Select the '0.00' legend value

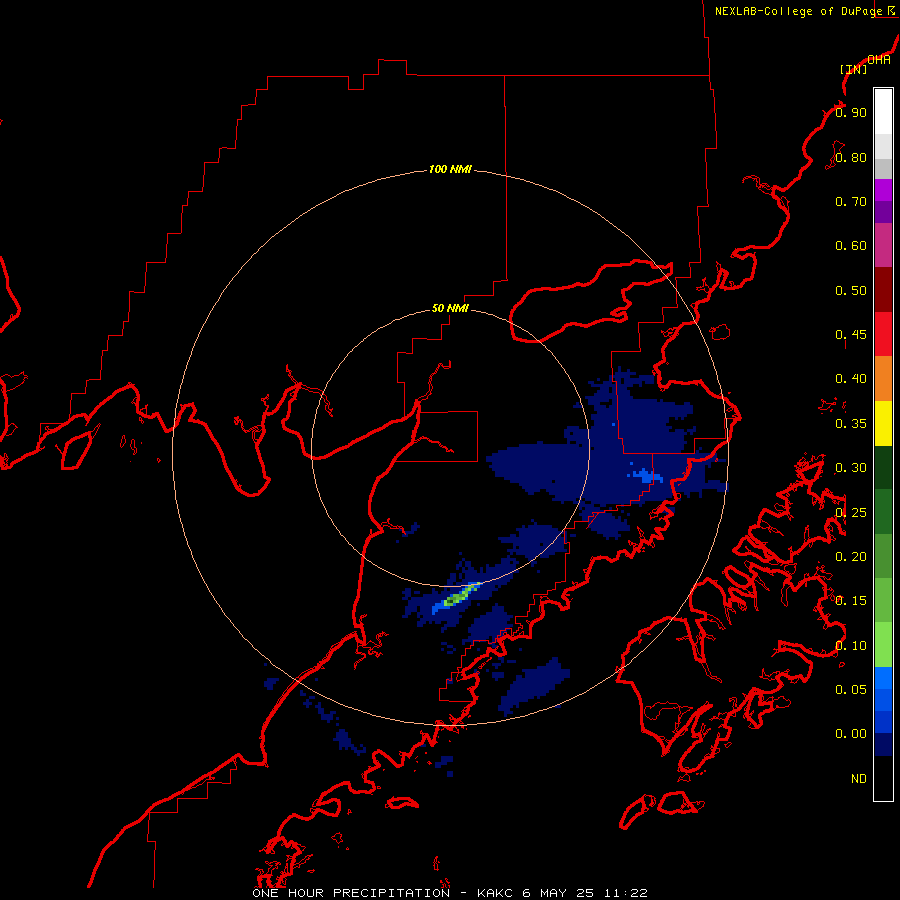(x=851, y=734)
